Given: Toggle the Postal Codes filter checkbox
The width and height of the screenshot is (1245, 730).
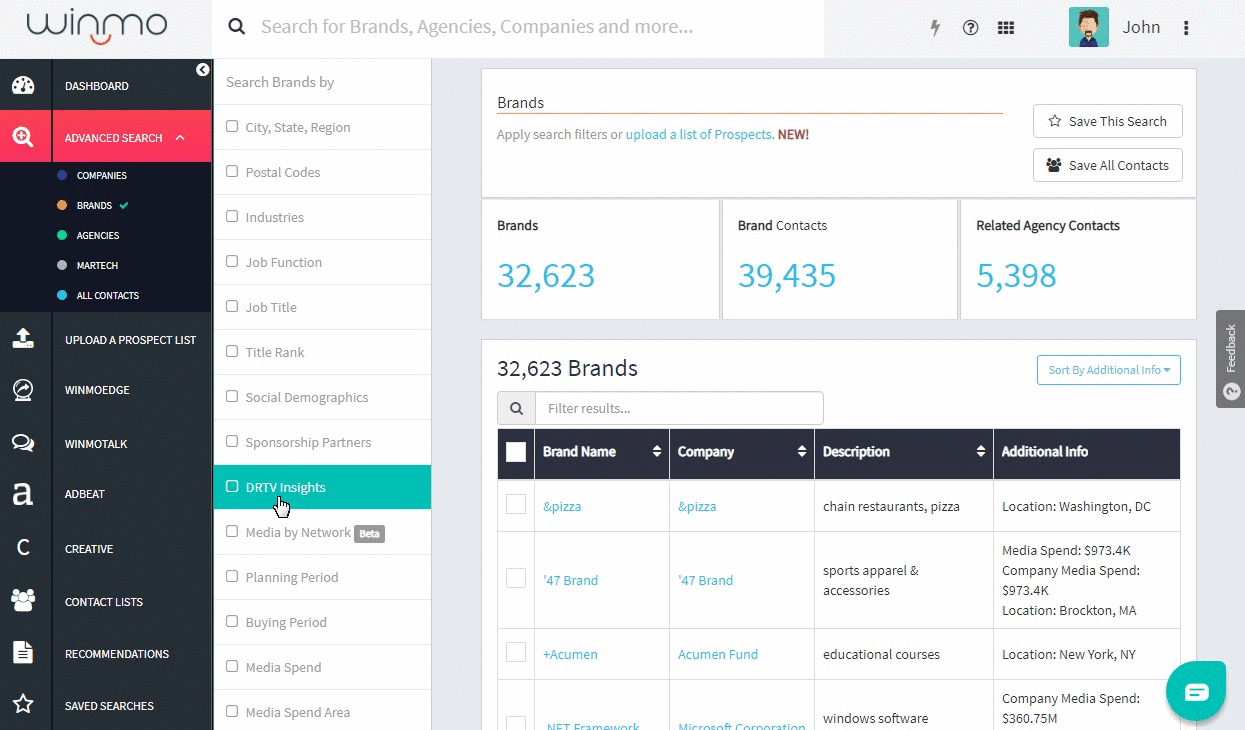Looking at the screenshot, I should pos(232,172).
